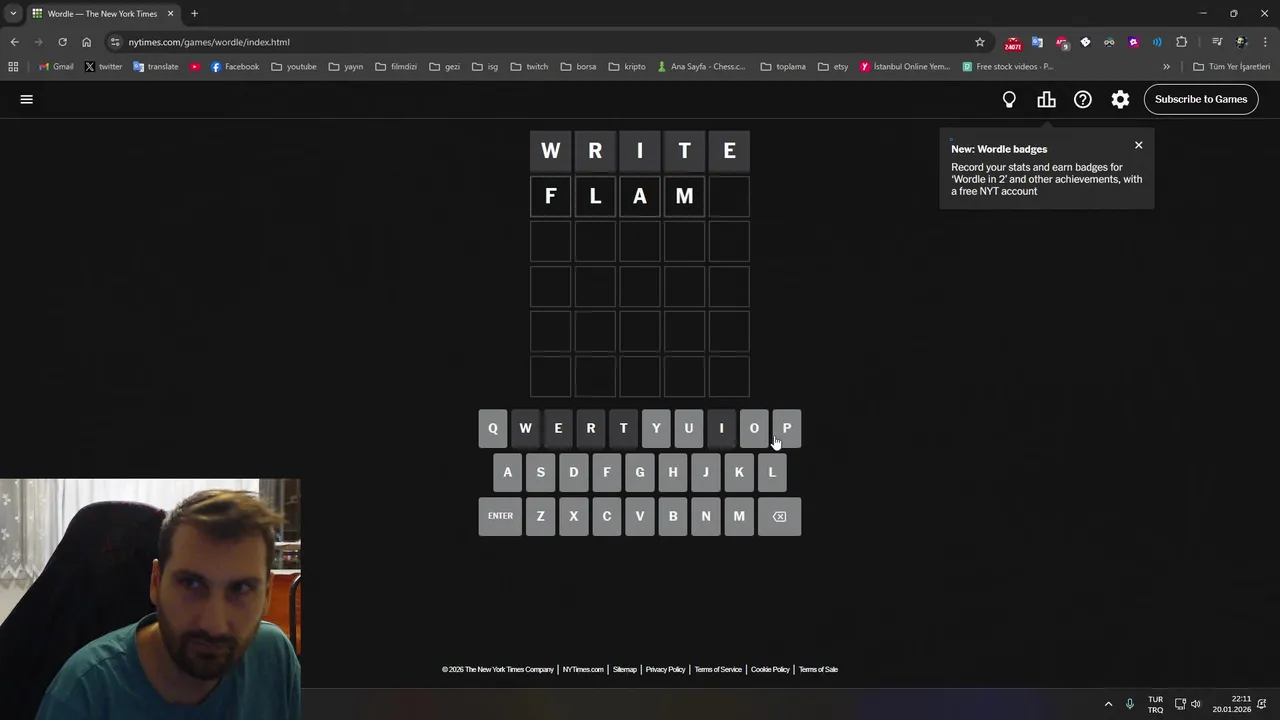Open Chrome three-dot menu

click(1265, 42)
